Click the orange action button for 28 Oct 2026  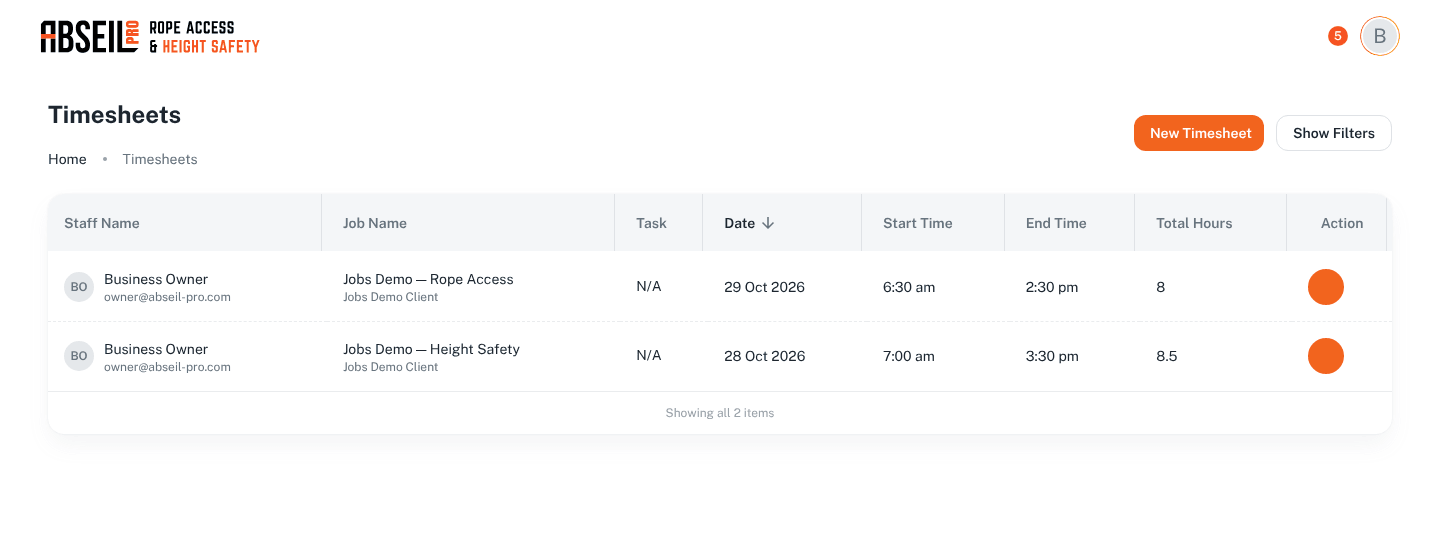[1326, 356]
